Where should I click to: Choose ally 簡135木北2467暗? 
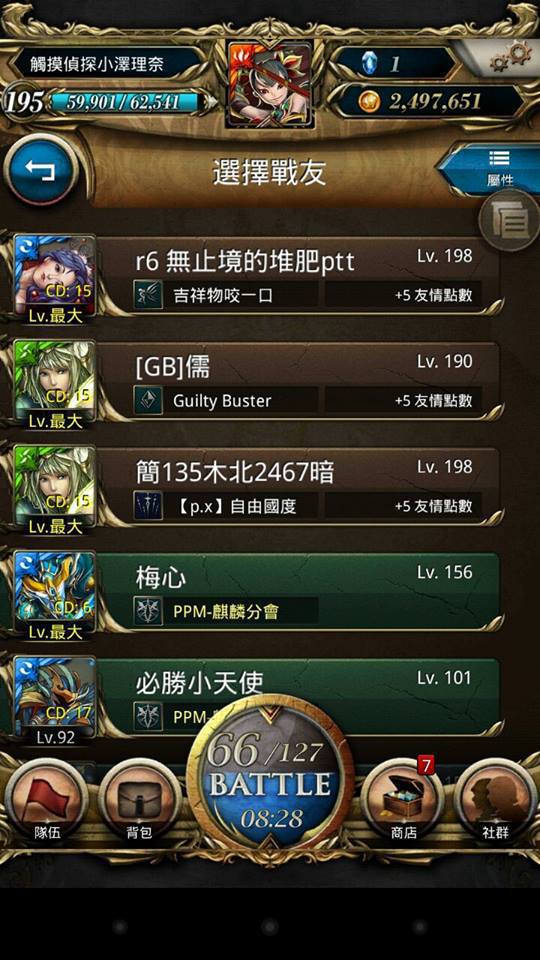[x=257, y=487]
